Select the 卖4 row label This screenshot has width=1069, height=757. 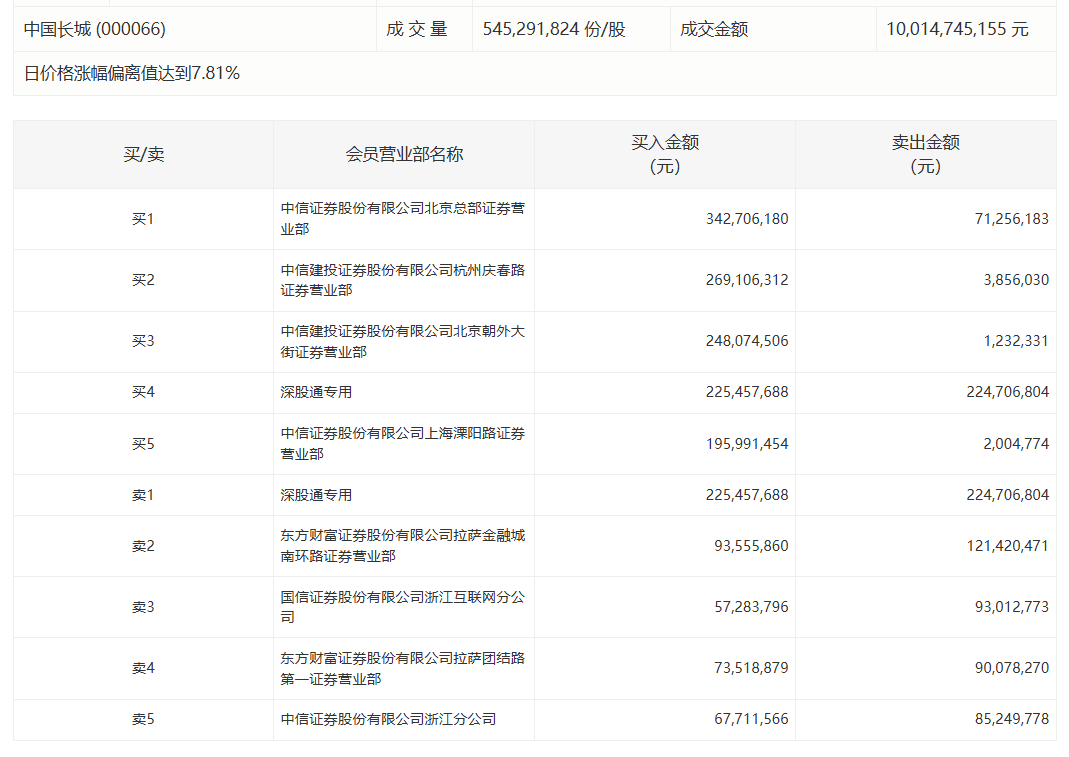click(x=143, y=668)
